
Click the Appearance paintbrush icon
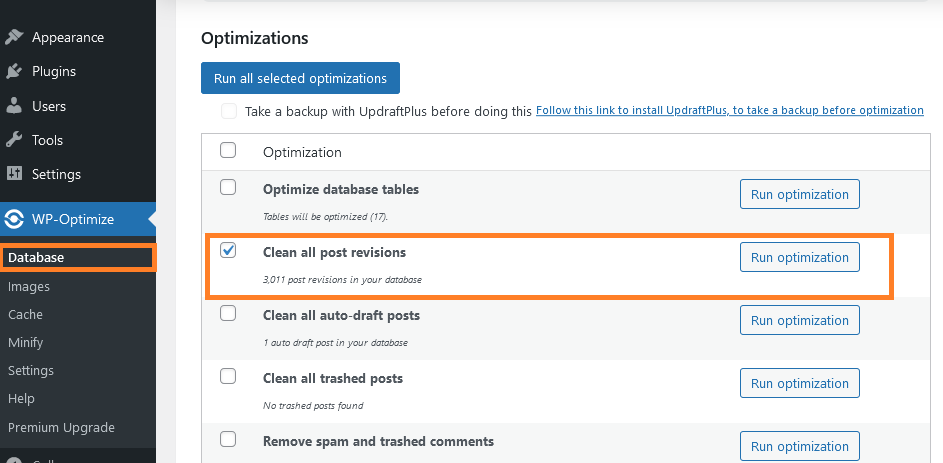pyautogui.click(x=14, y=37)
